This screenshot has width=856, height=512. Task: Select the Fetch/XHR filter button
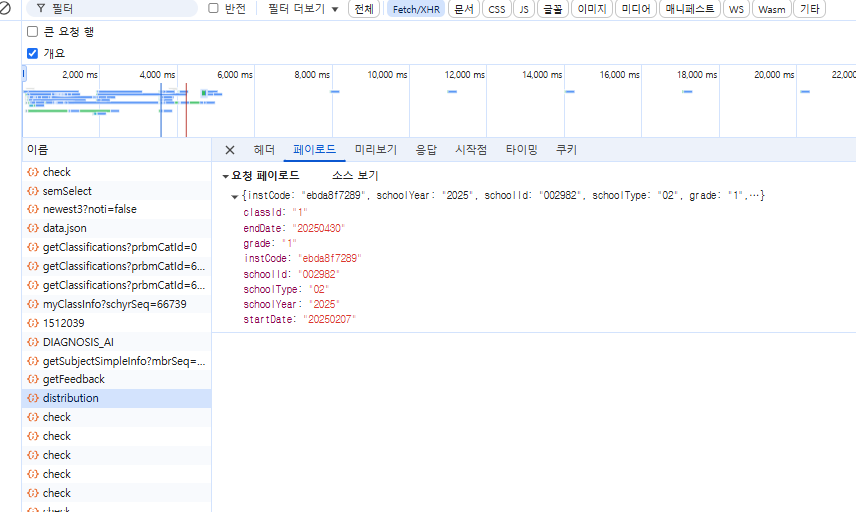(x=416, y=9)
